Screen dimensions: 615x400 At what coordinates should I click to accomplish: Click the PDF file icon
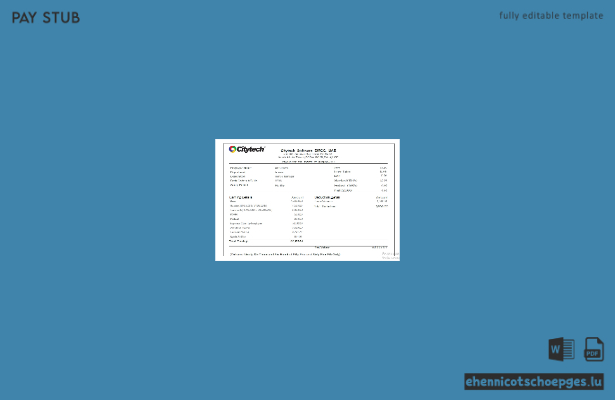coord(594,349)
